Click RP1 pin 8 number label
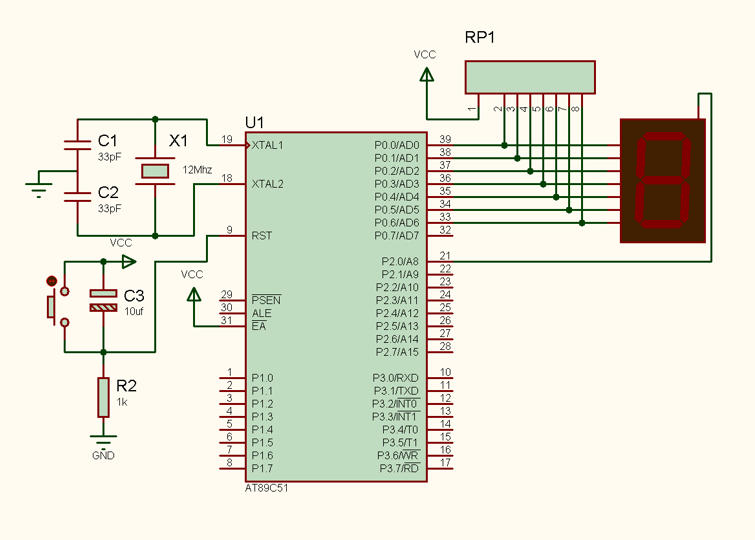This screenshot has width=755, height=540. click(575, 109)
